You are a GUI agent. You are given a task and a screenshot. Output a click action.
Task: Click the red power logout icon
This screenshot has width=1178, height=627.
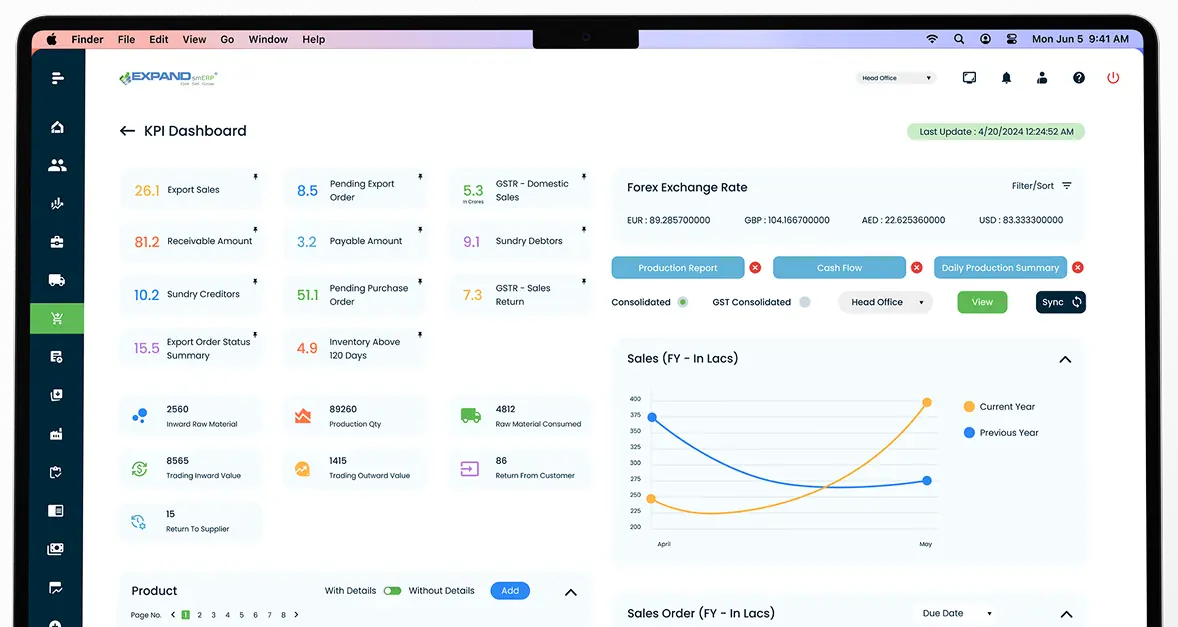click(x=1113, y=78)
